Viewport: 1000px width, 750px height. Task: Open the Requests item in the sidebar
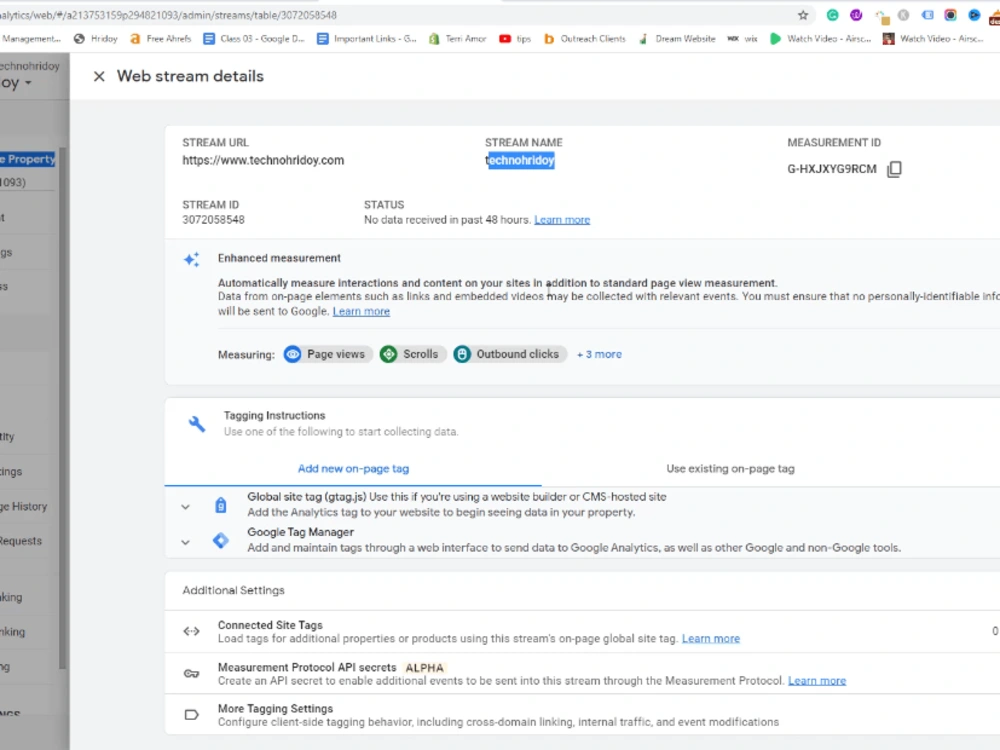(21, 541)
